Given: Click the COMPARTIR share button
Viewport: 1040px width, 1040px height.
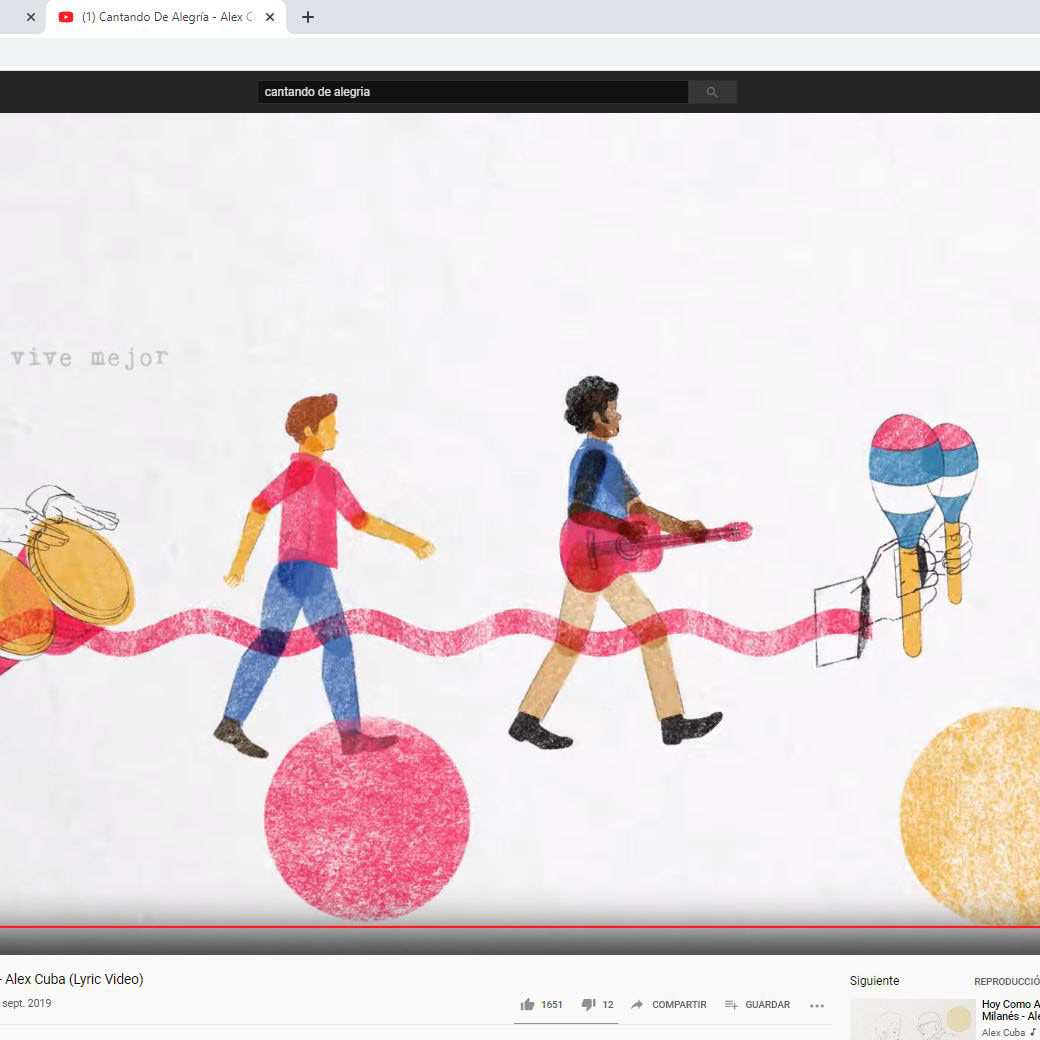Looking at the screenshot, I should (x=668, y=1004).
